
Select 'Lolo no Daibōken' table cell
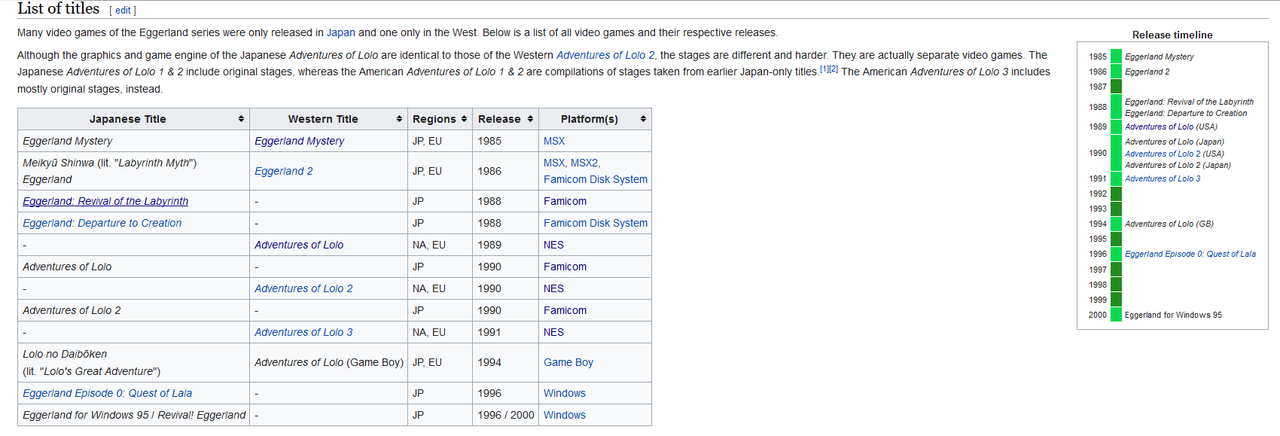(134, 362)
